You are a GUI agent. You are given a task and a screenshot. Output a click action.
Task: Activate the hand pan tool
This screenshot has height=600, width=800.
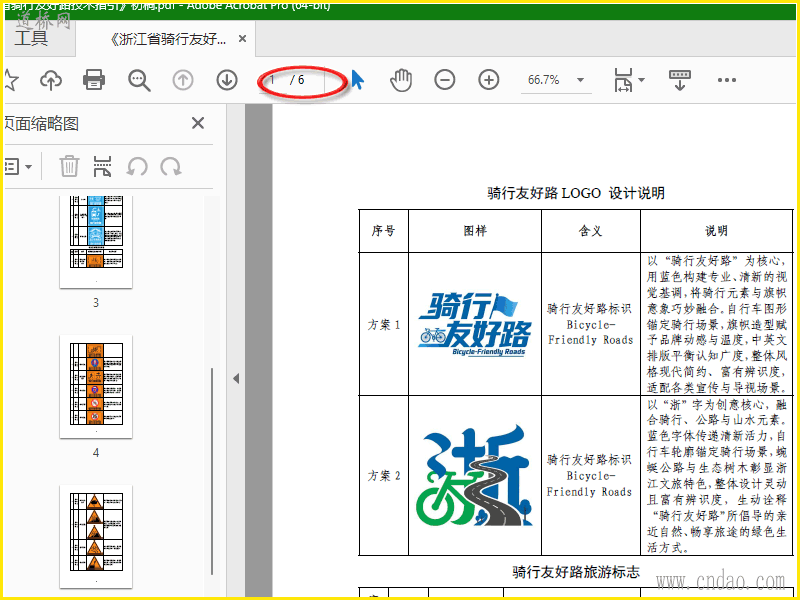click(401, 80)
